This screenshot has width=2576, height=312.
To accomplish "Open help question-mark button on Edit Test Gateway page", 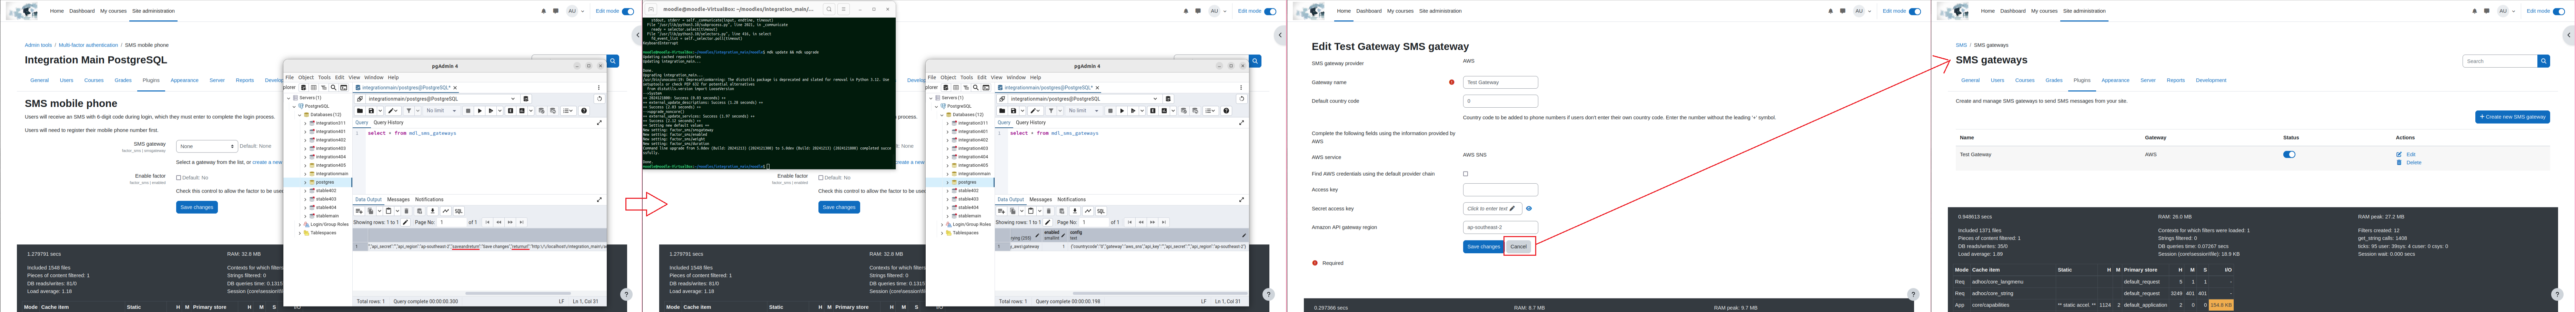I will click(x=1913, y=294).
